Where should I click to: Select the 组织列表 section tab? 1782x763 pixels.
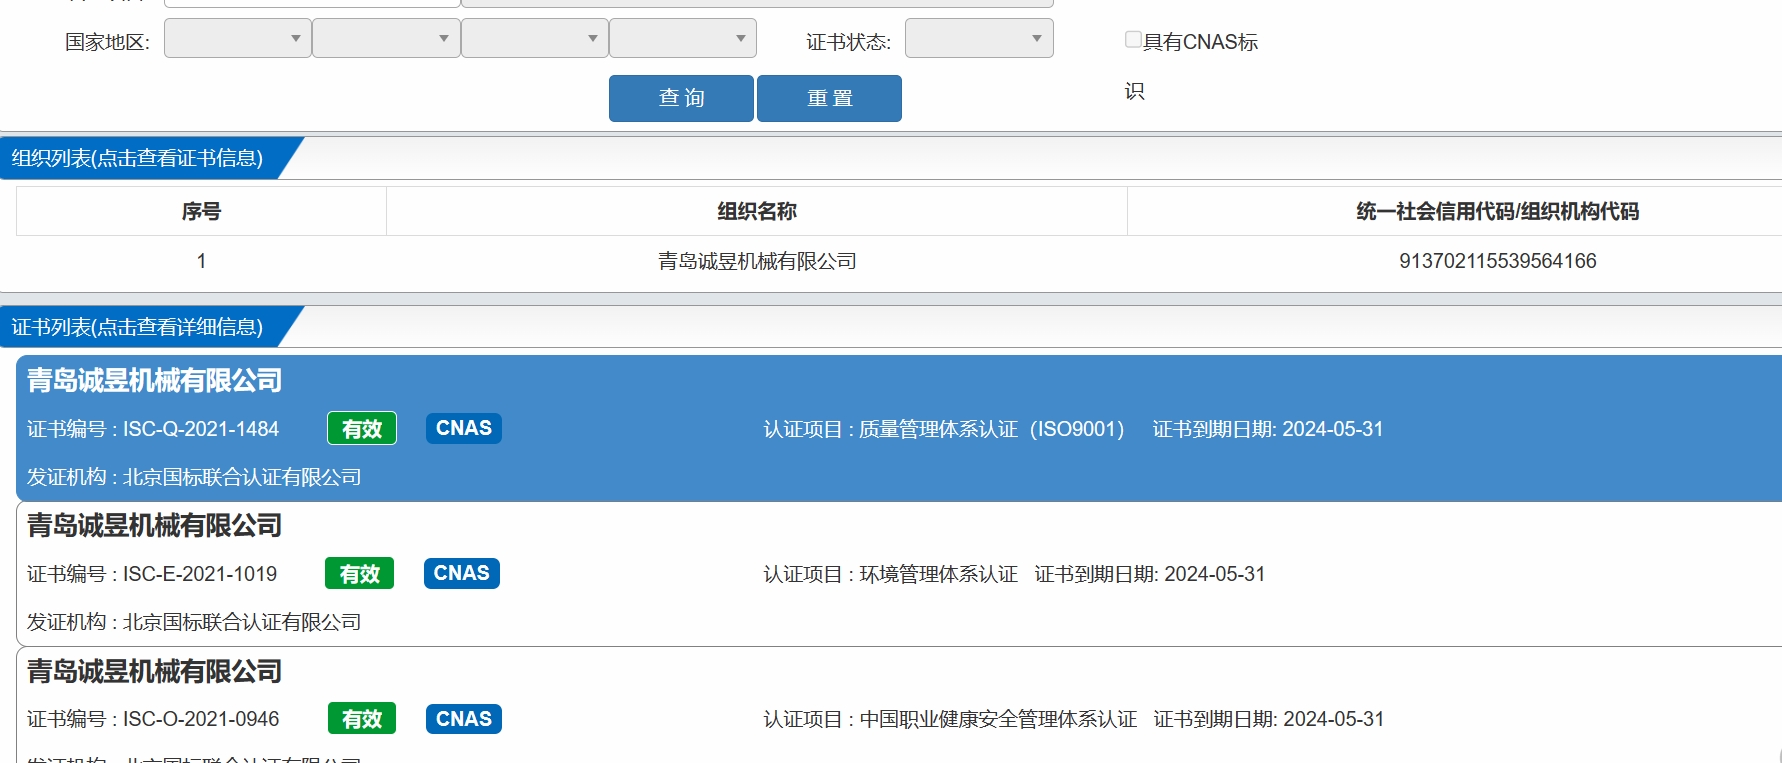[138, 158]
